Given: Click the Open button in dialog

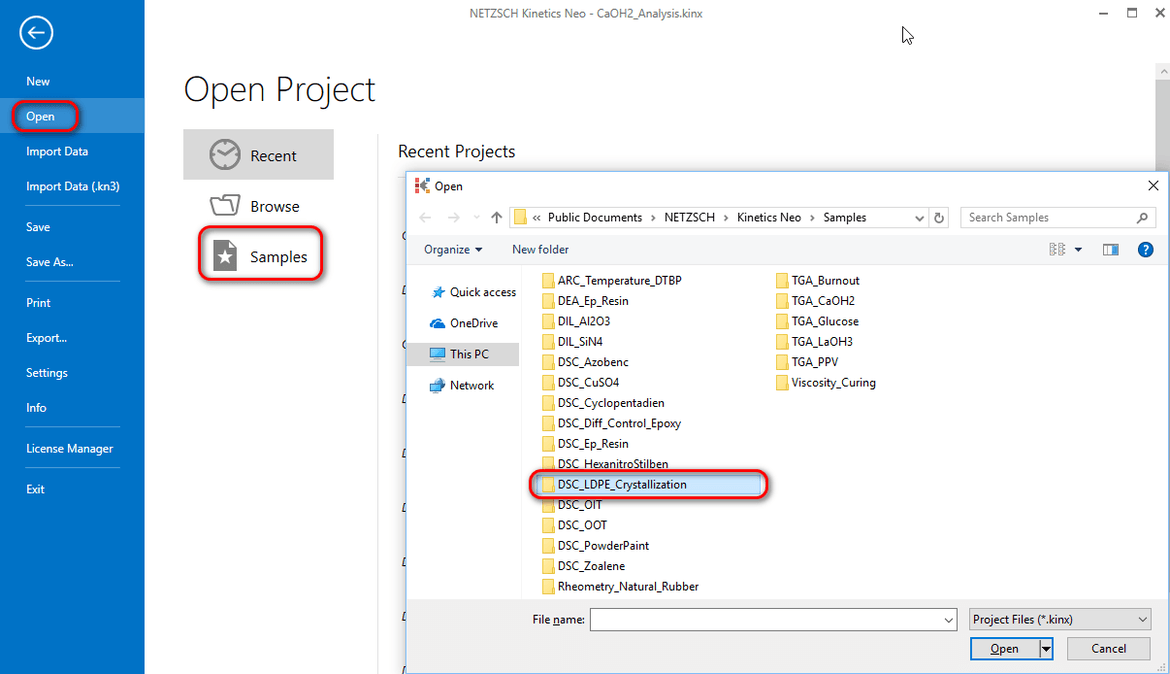Looking at the screenshot, I should pyautogui.click(x=1005, y=649).
